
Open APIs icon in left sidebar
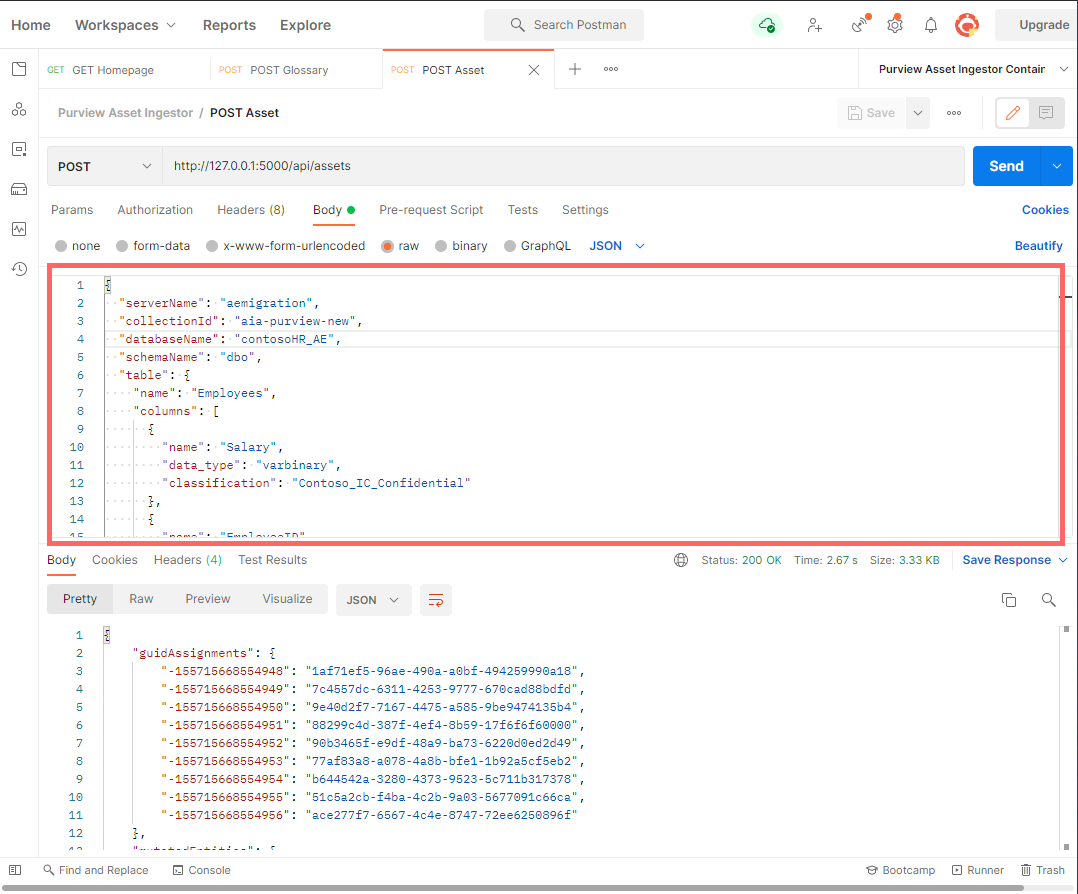click(x=19, y=109)
